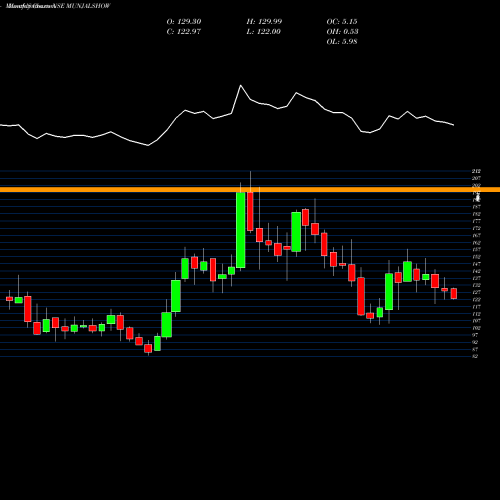Click the 212 price axis label
Viewport: 500px width, 500px height.
476,171
